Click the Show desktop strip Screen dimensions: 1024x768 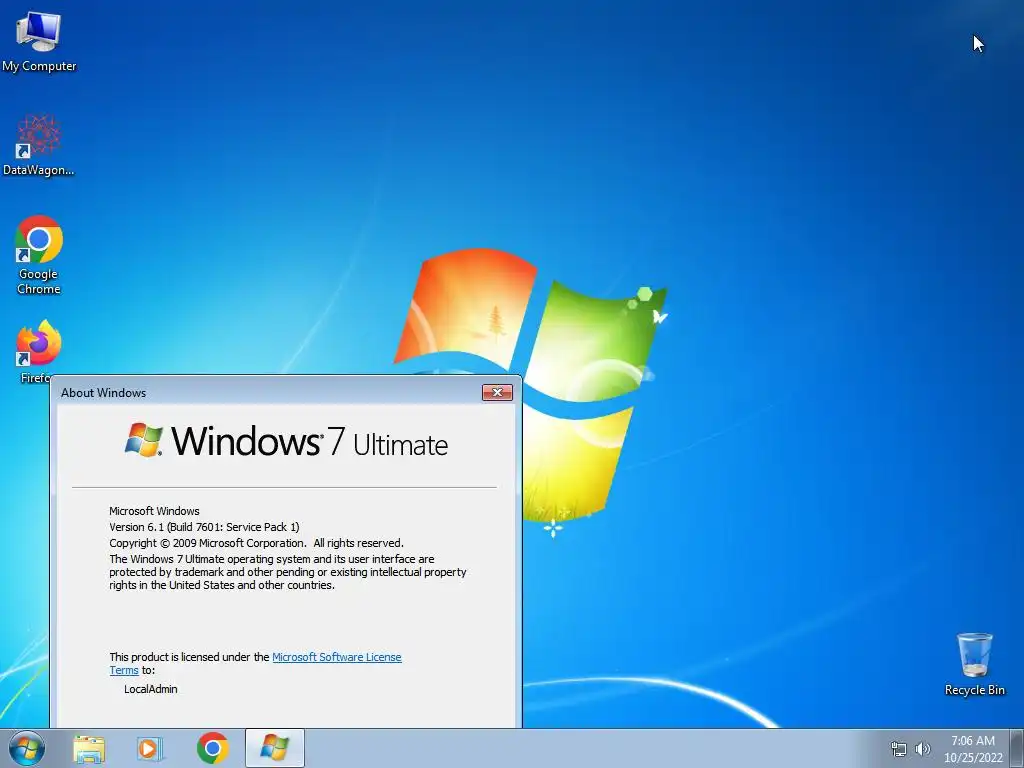pyautogui.click(x=1017, y=748)
